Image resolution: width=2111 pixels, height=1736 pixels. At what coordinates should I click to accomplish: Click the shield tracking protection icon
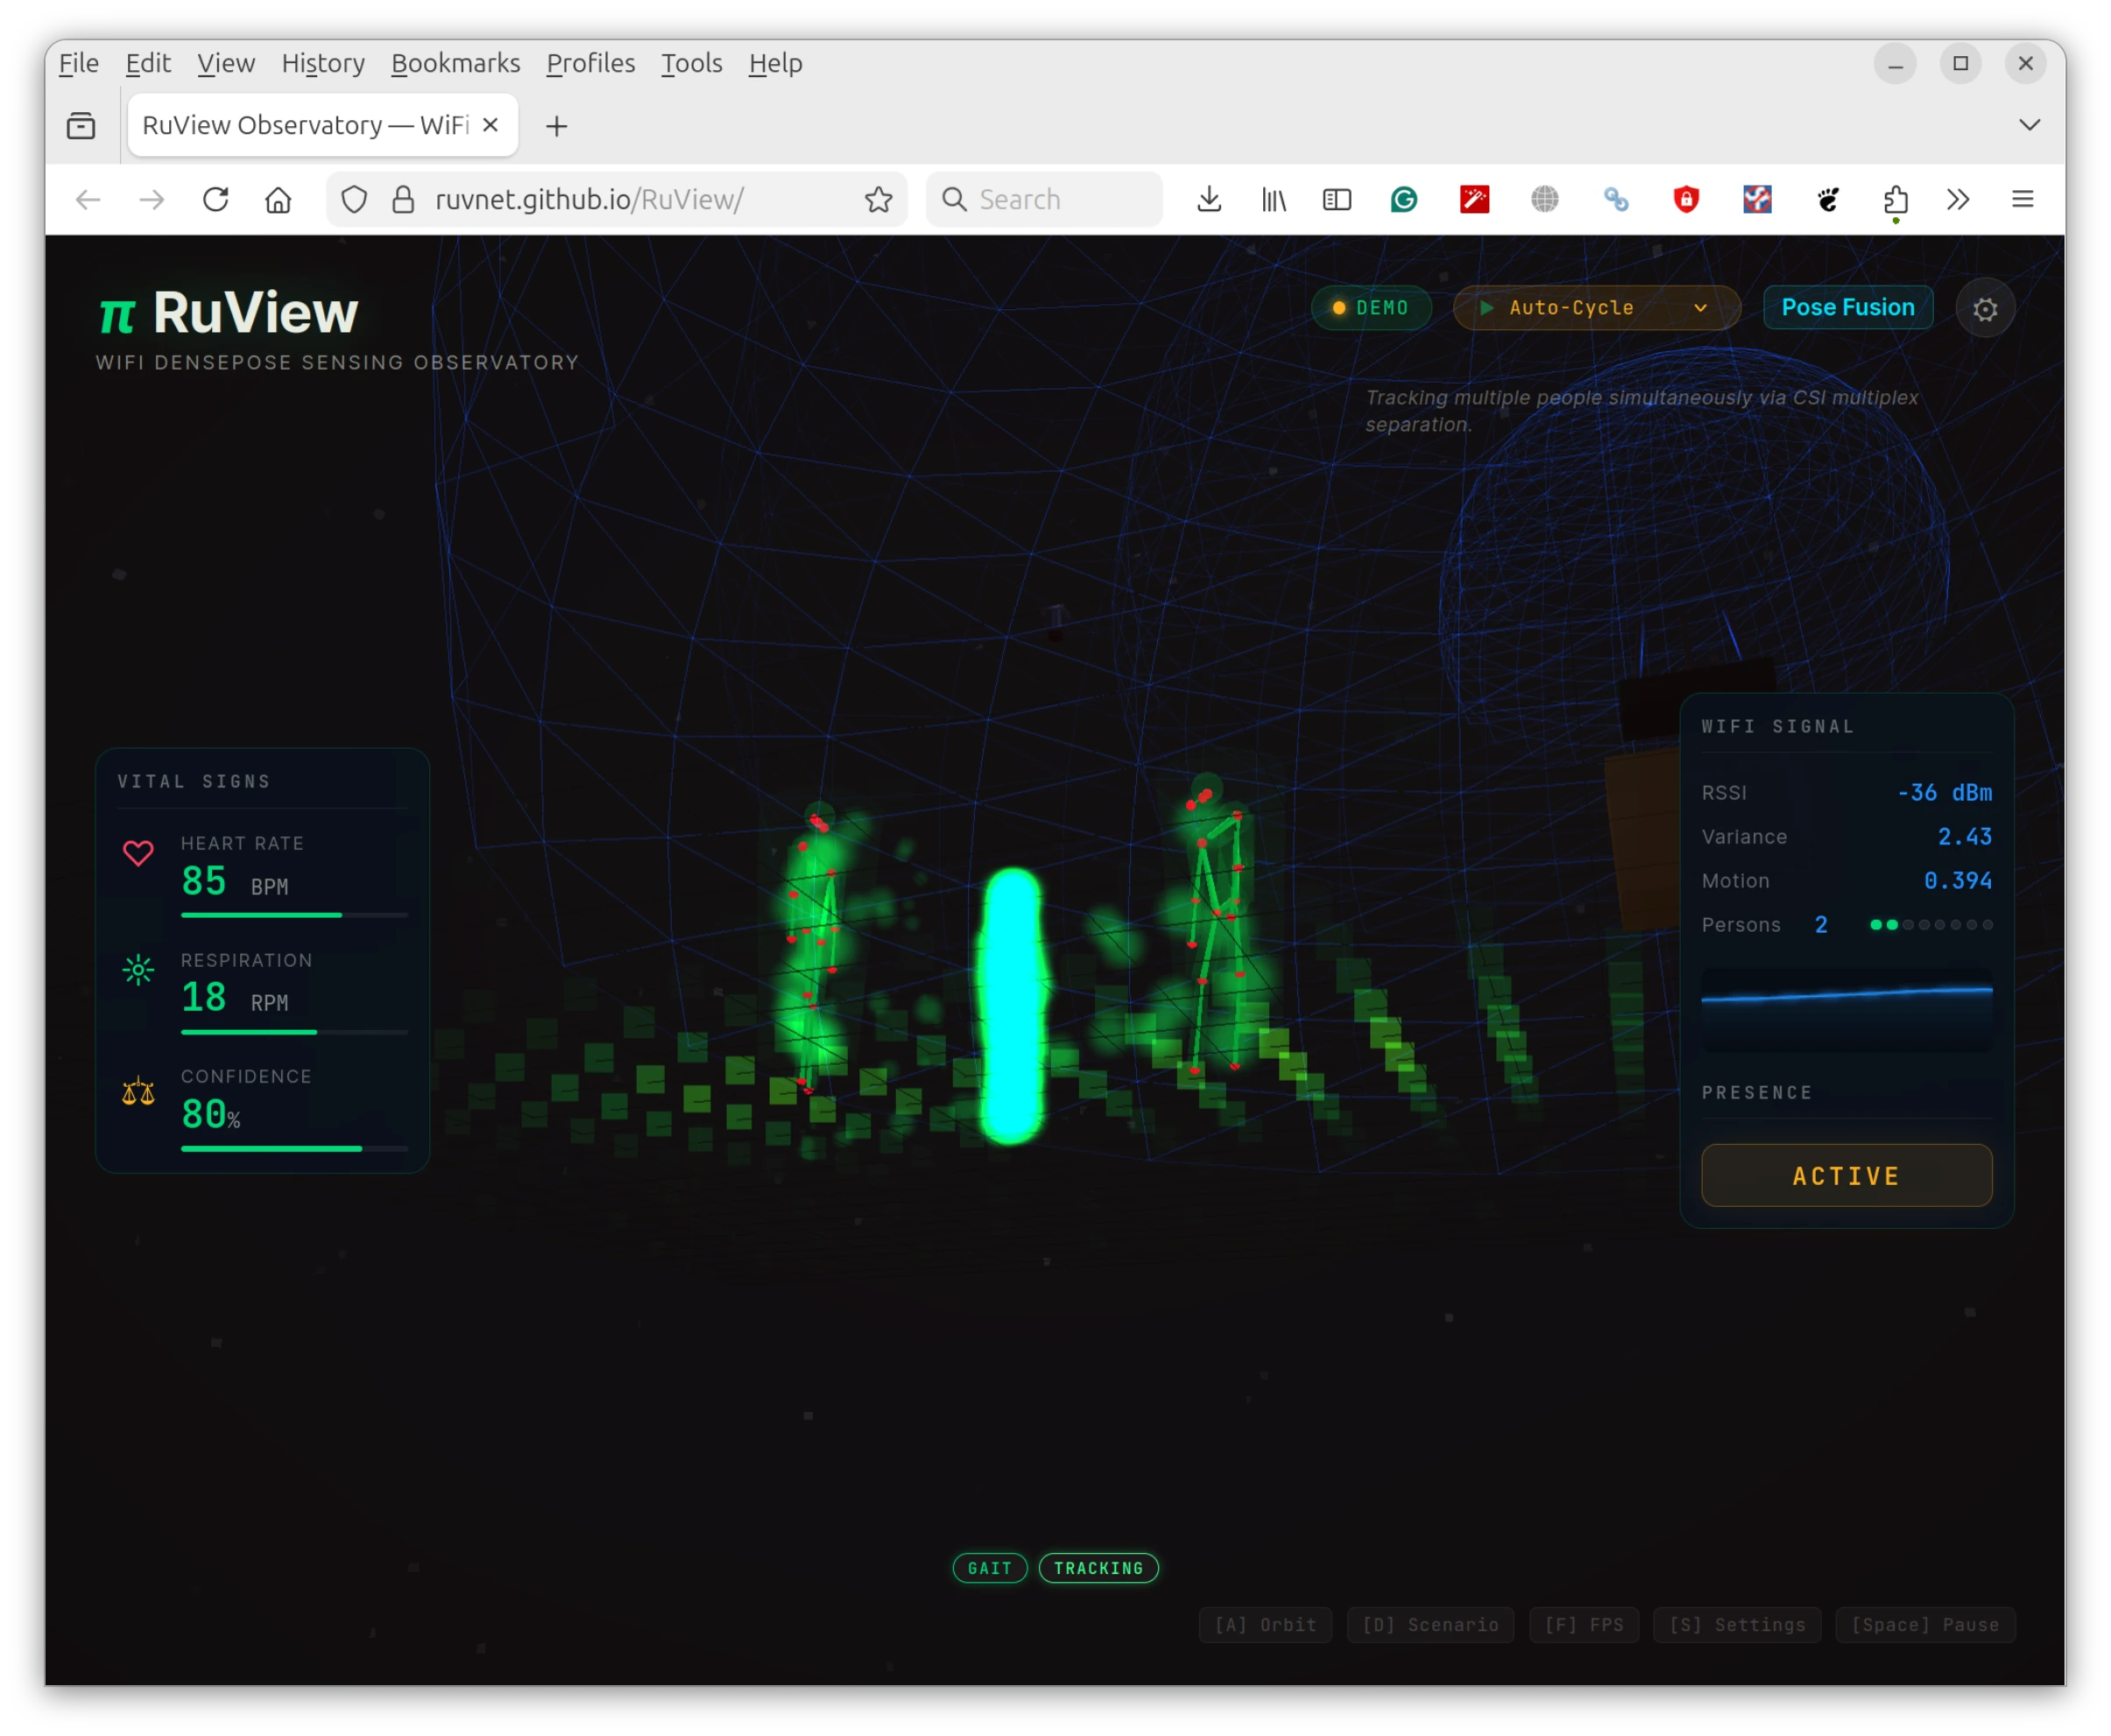(x=354, y=200)
